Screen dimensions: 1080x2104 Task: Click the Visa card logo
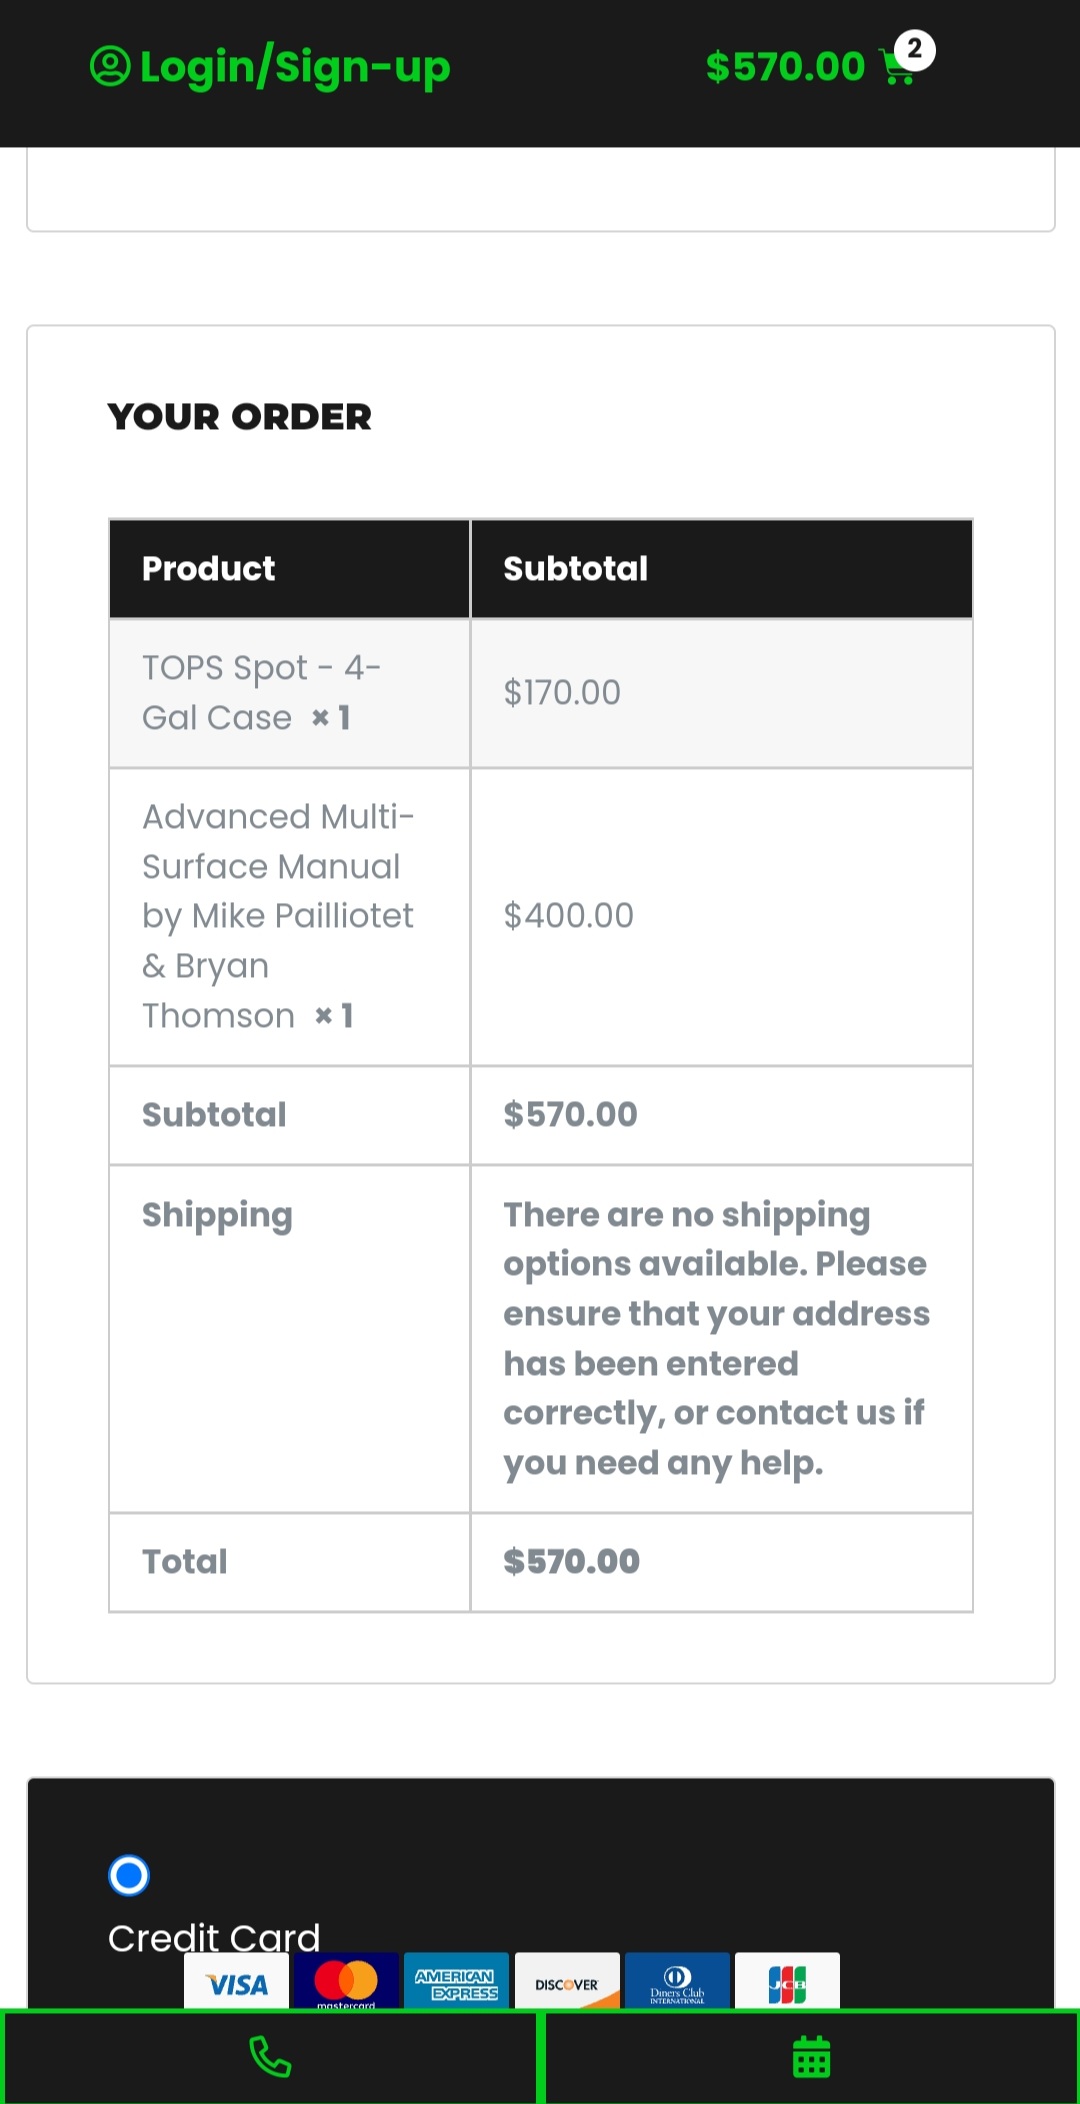coord(237,1982)
